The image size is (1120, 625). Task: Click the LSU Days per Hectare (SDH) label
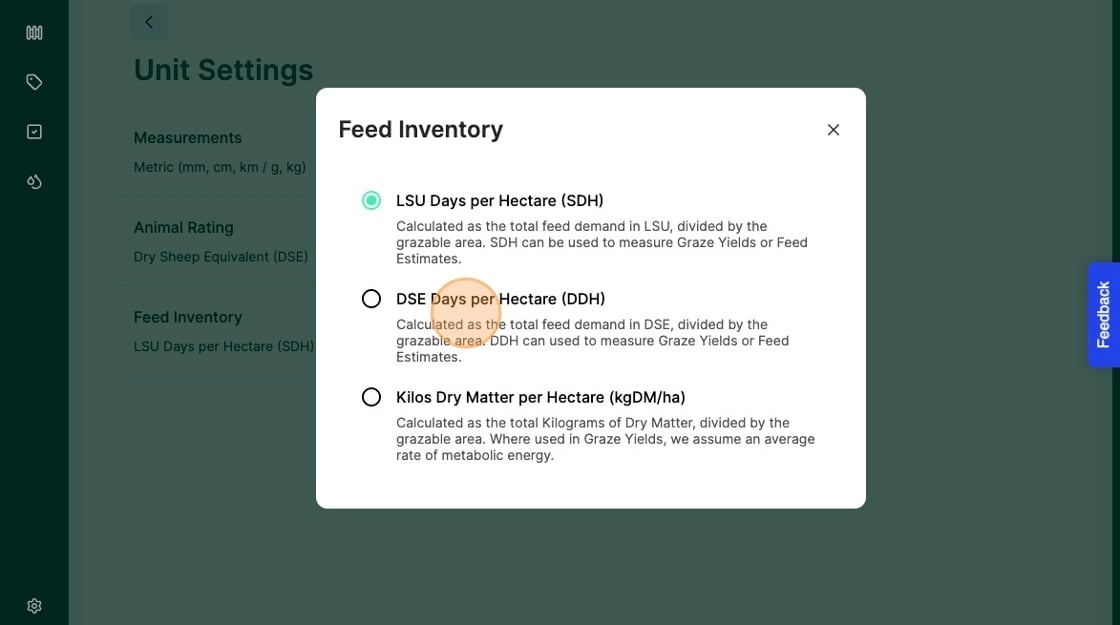tap(499, 201)
